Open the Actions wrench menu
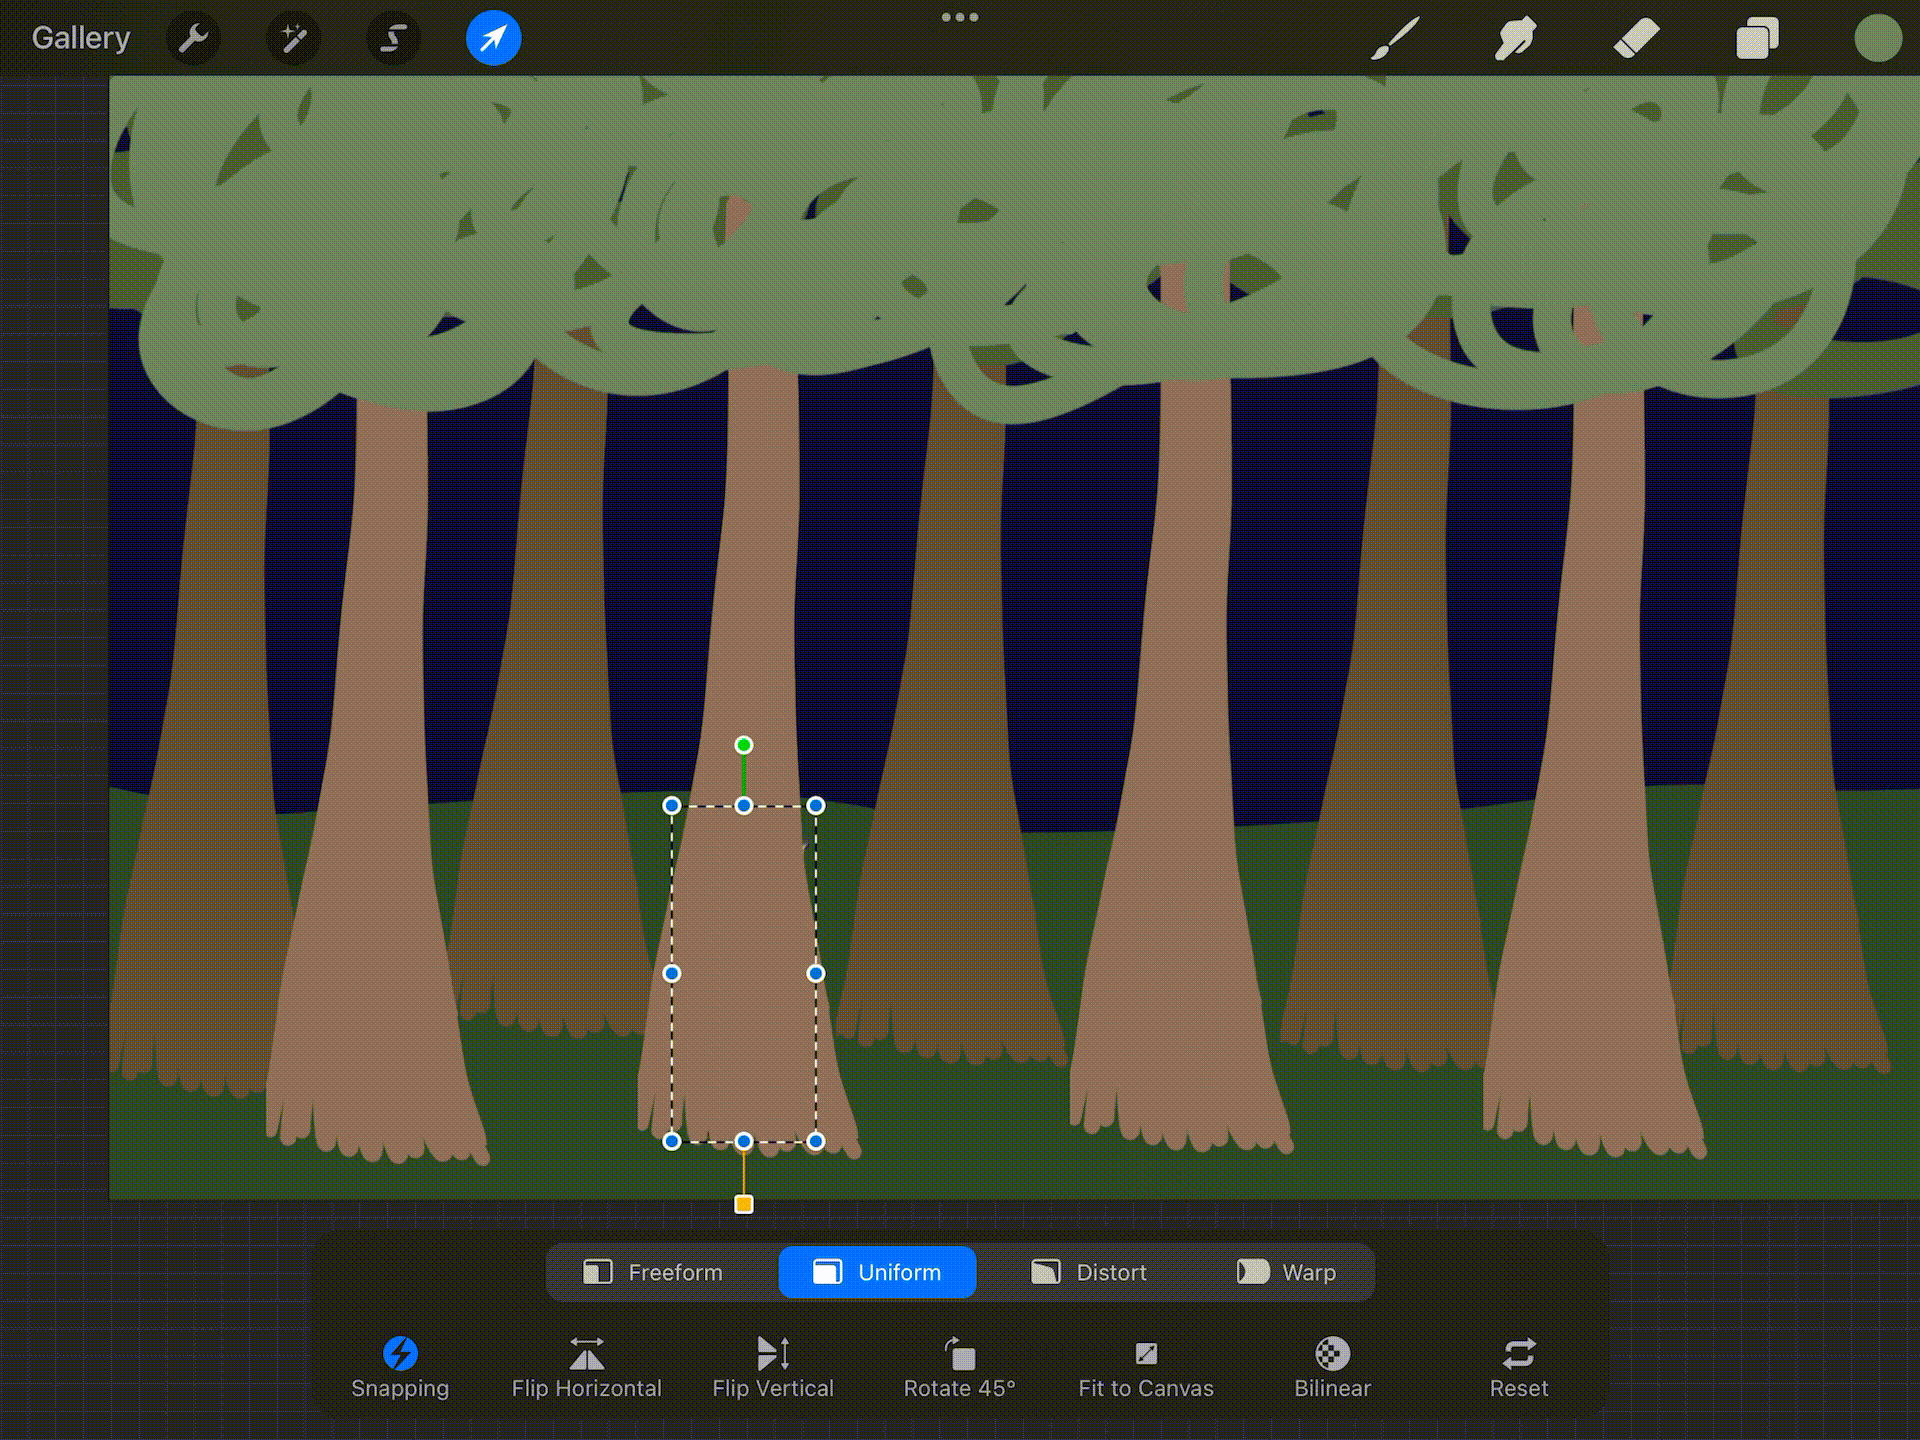1920x1440 pixels. click(192, 38)
